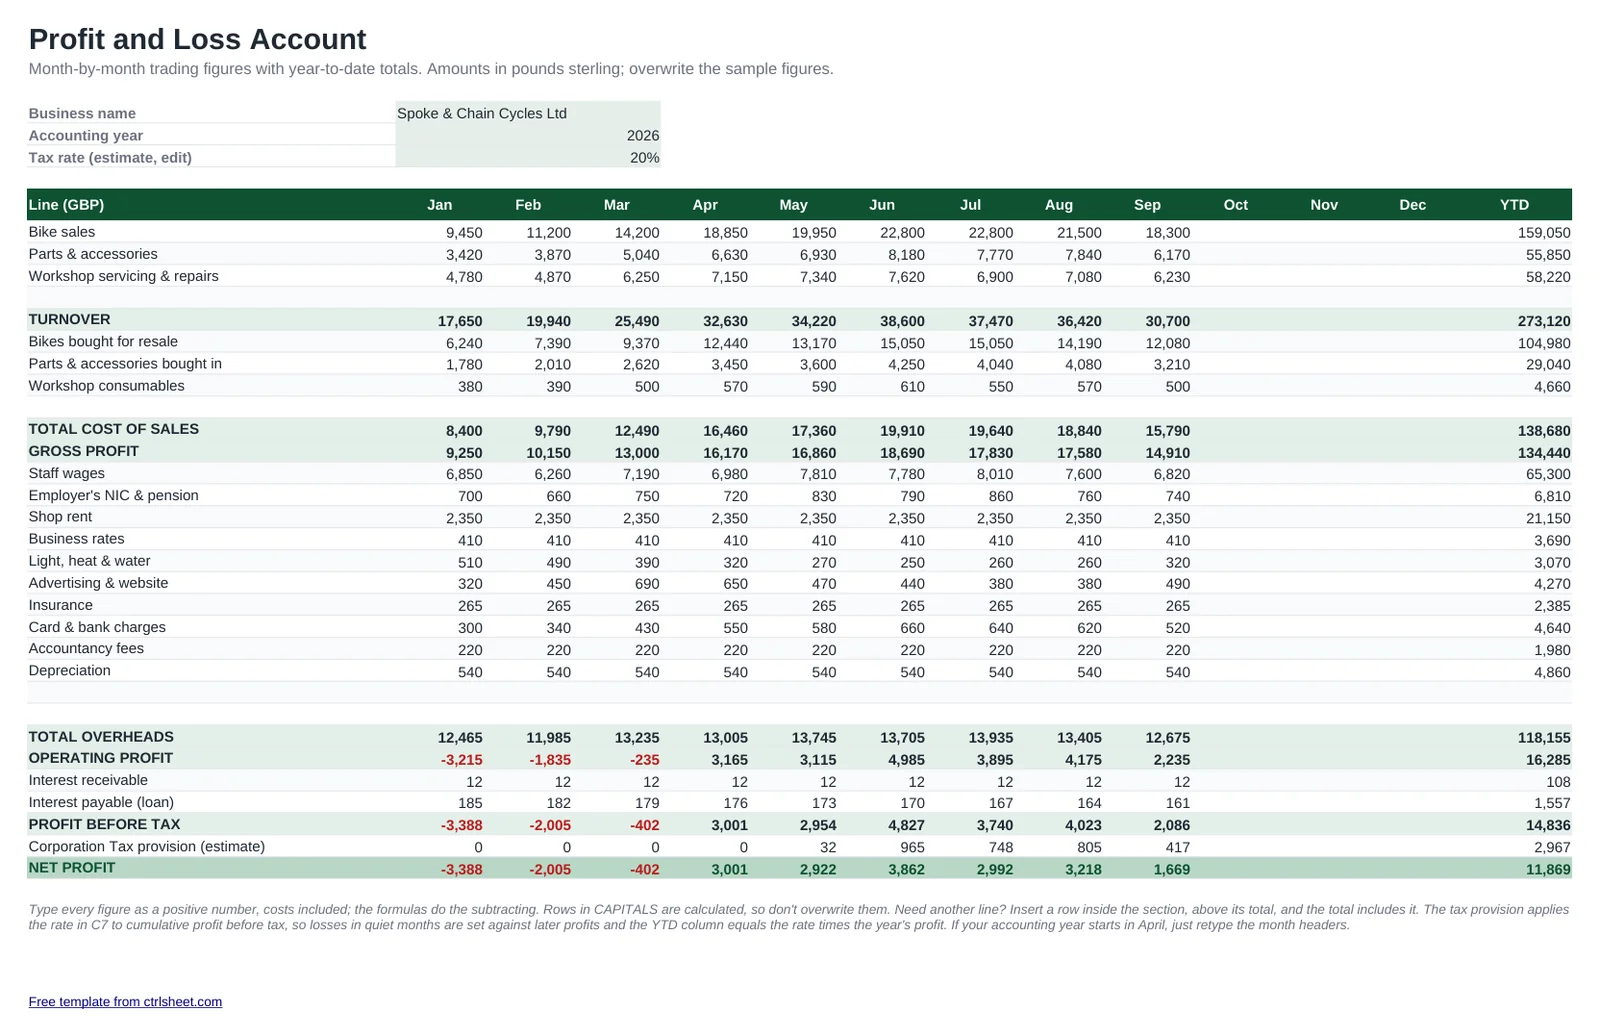Select the Parts & accessories bought in label
The height and width of the screenshot is (1036, 1600).
125,363
